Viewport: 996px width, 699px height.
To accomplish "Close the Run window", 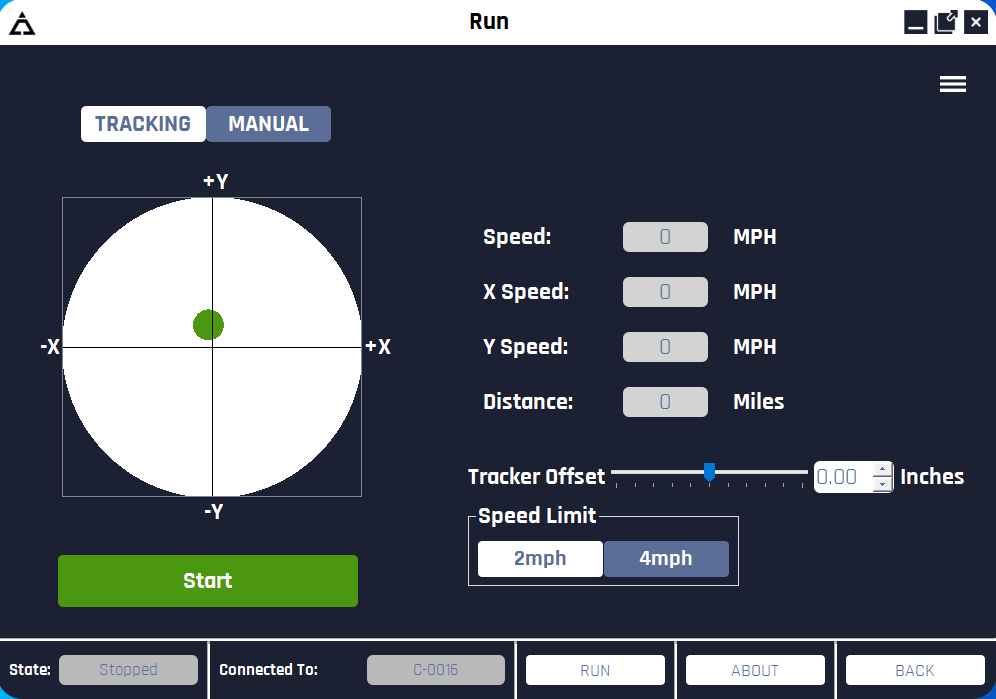I will point(976,22).
